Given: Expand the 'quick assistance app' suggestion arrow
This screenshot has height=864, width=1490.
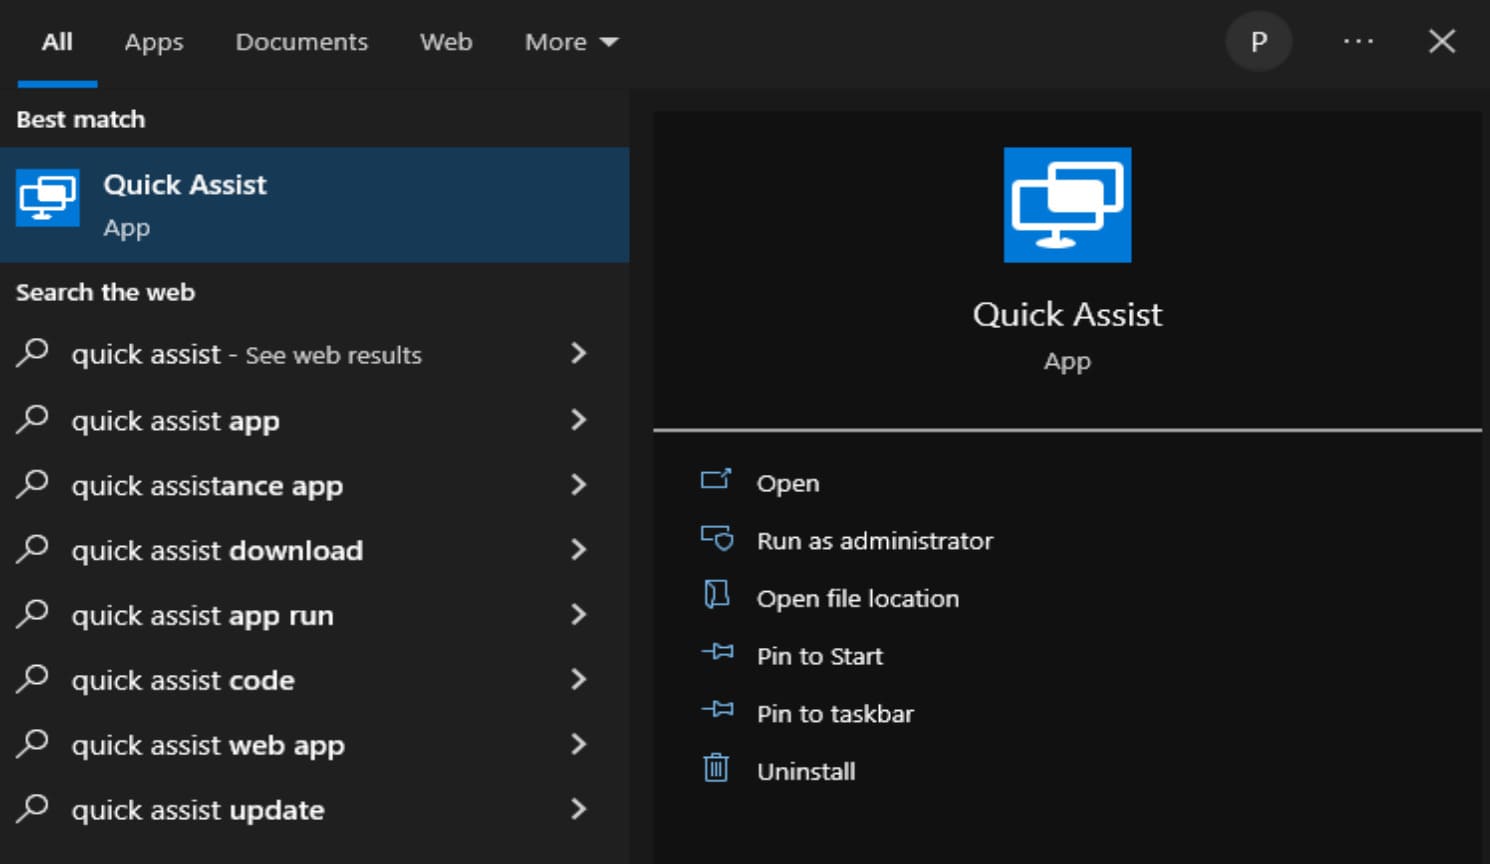Looking at the screenshot, I should click(578, 484).
